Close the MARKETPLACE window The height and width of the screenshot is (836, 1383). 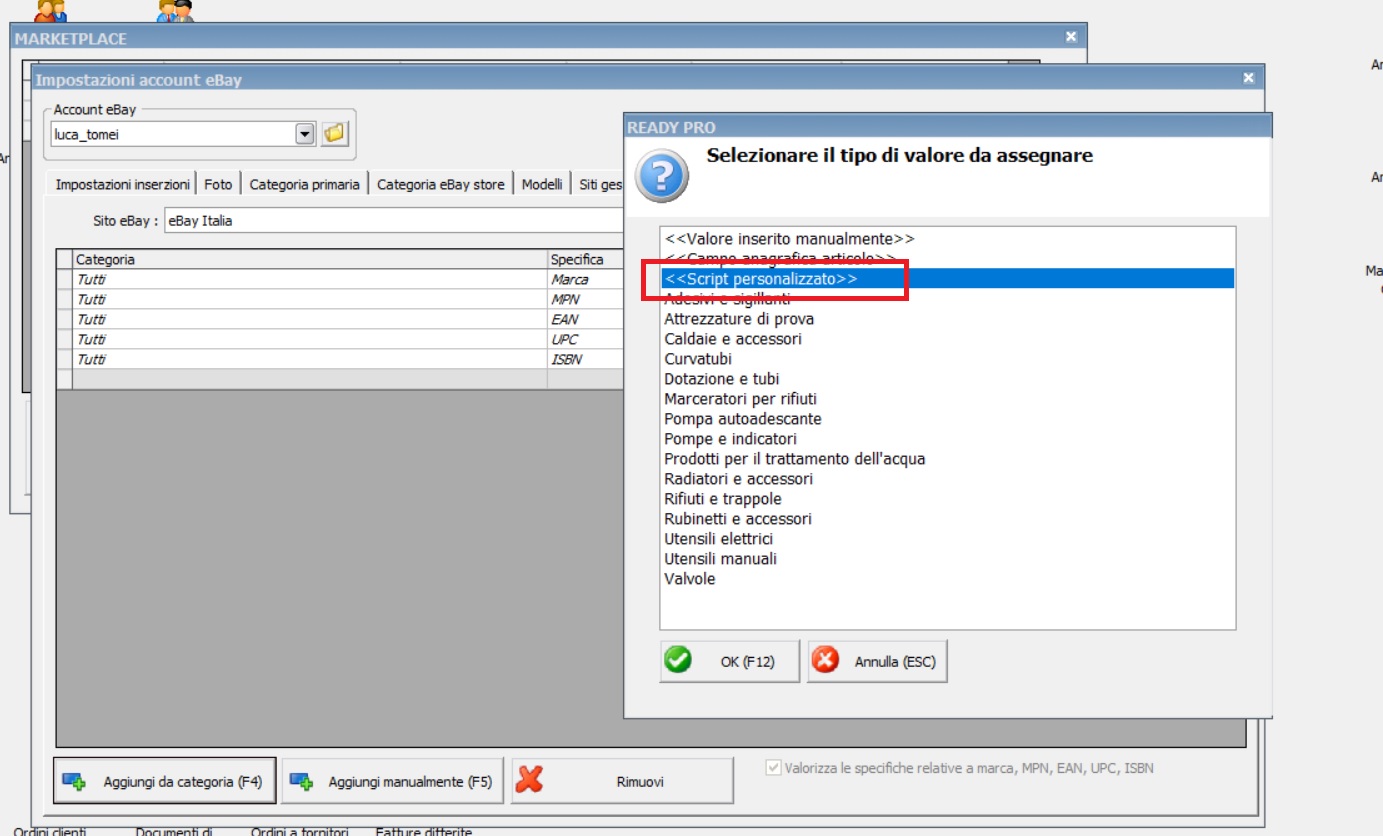pyautogui.click(x=1071, y=36)
